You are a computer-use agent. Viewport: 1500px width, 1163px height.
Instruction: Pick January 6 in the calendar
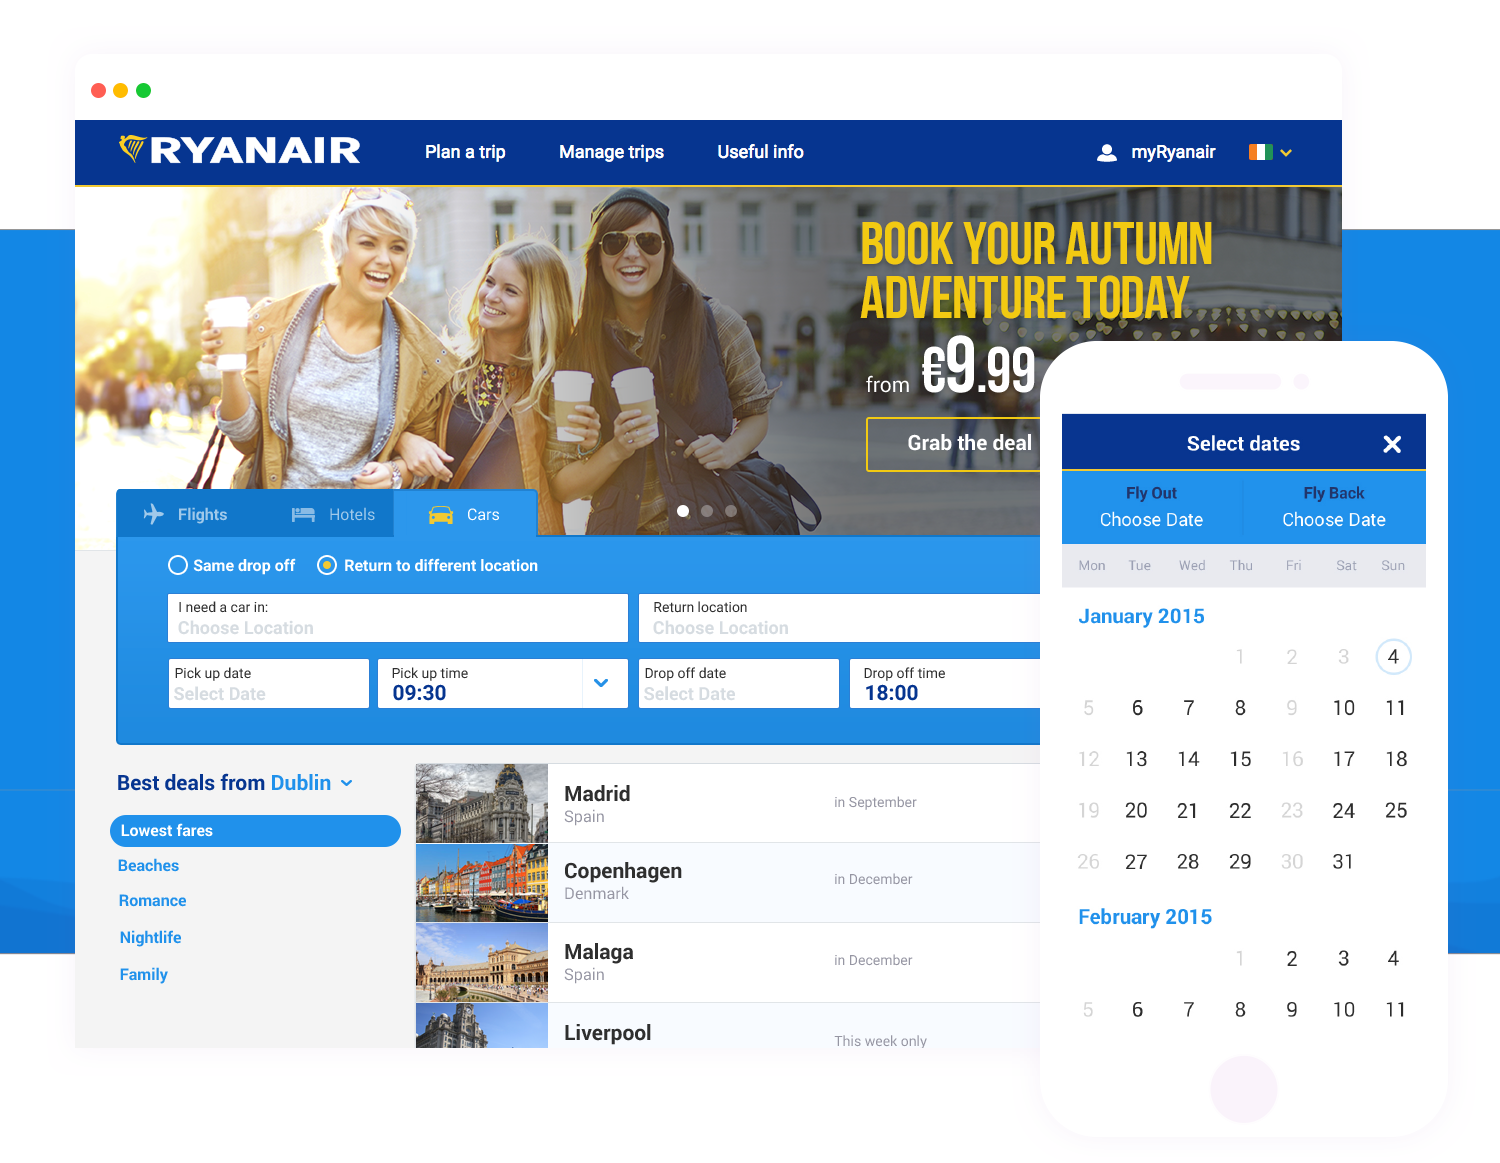point(1137,708)
